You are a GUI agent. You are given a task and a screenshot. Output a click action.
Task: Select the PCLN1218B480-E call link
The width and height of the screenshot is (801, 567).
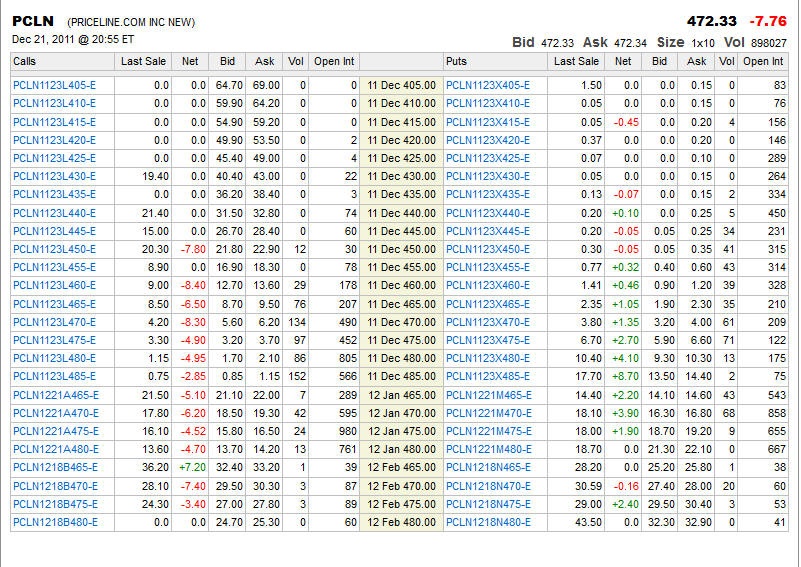54,522
